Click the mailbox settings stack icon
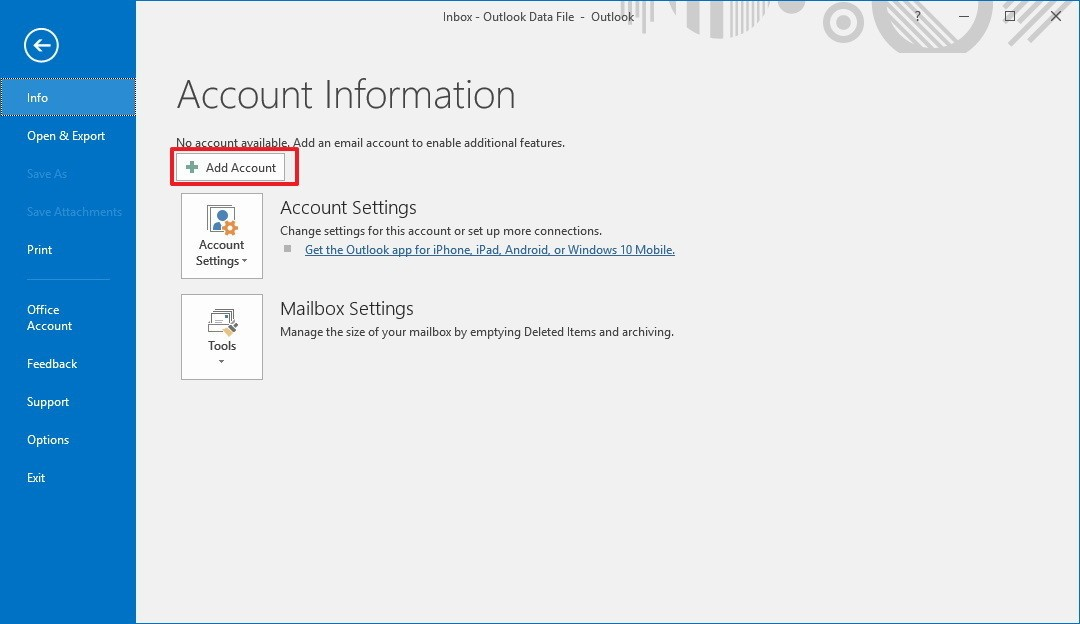Screen dimensions: 1080x624 221,318
